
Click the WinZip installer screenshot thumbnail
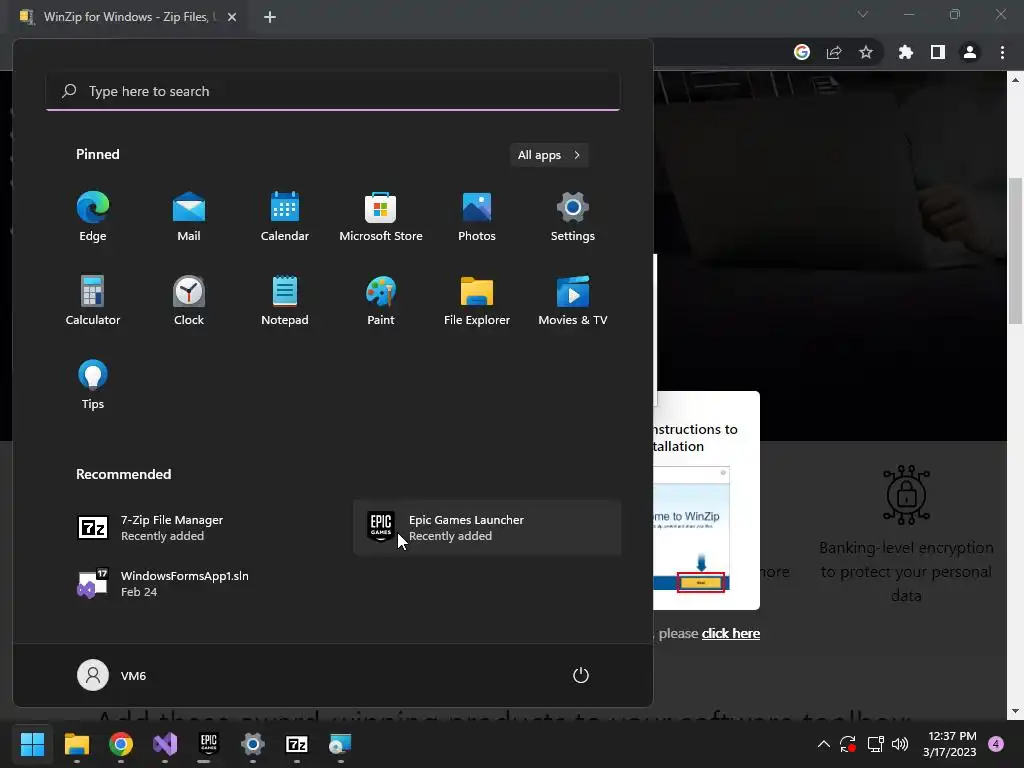coord(692,530)
